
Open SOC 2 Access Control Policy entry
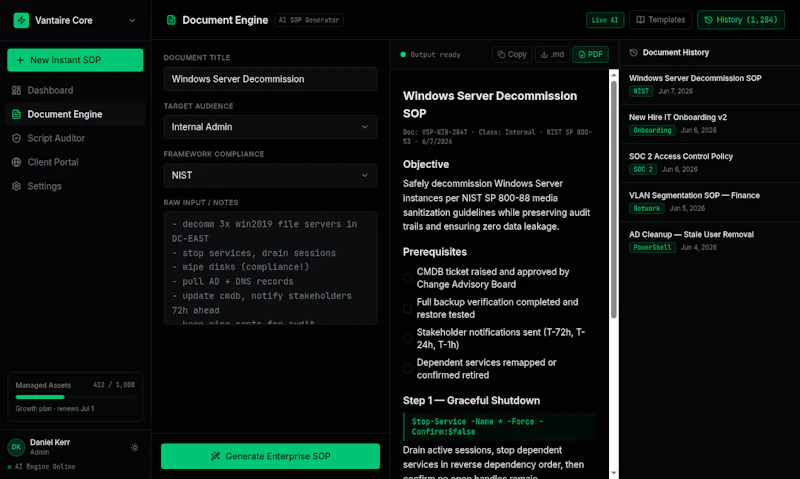point(710,163)
